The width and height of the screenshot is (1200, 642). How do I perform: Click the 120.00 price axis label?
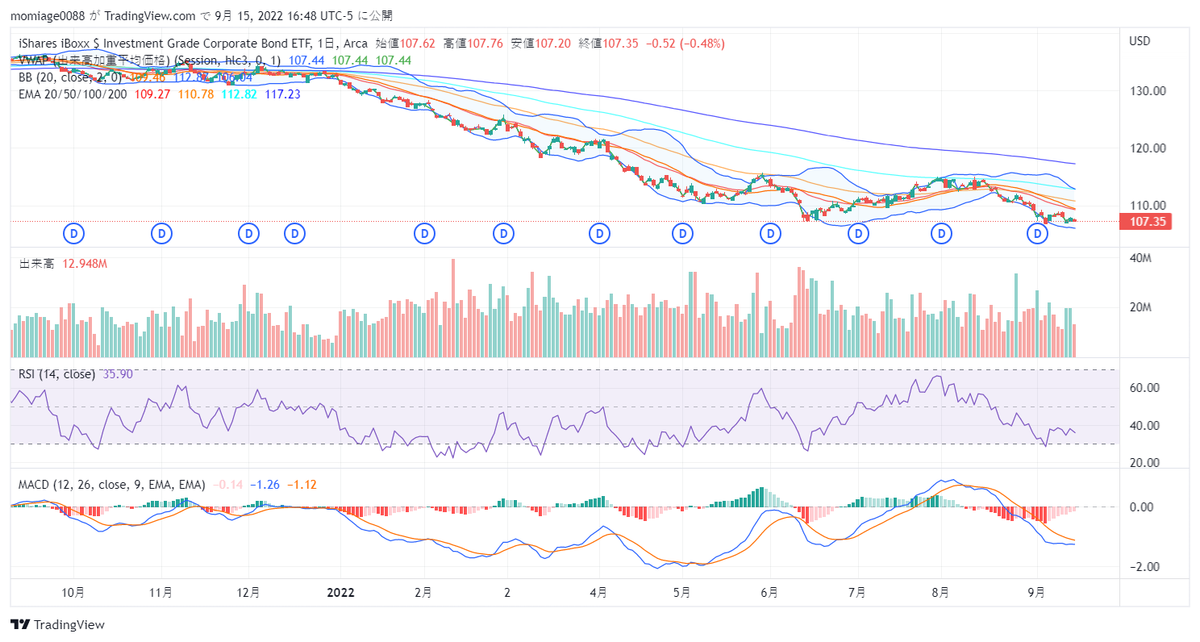[1148, 148]
